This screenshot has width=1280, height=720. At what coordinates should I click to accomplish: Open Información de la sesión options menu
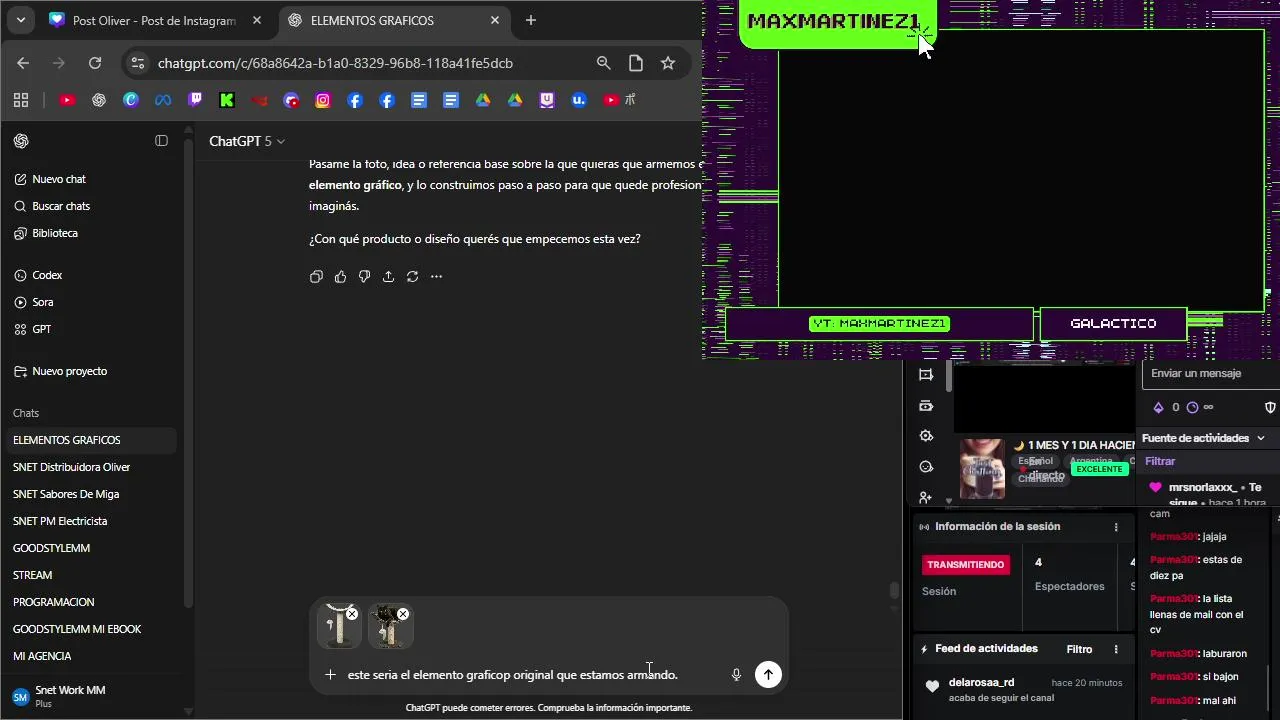[x=1116, y=527]
